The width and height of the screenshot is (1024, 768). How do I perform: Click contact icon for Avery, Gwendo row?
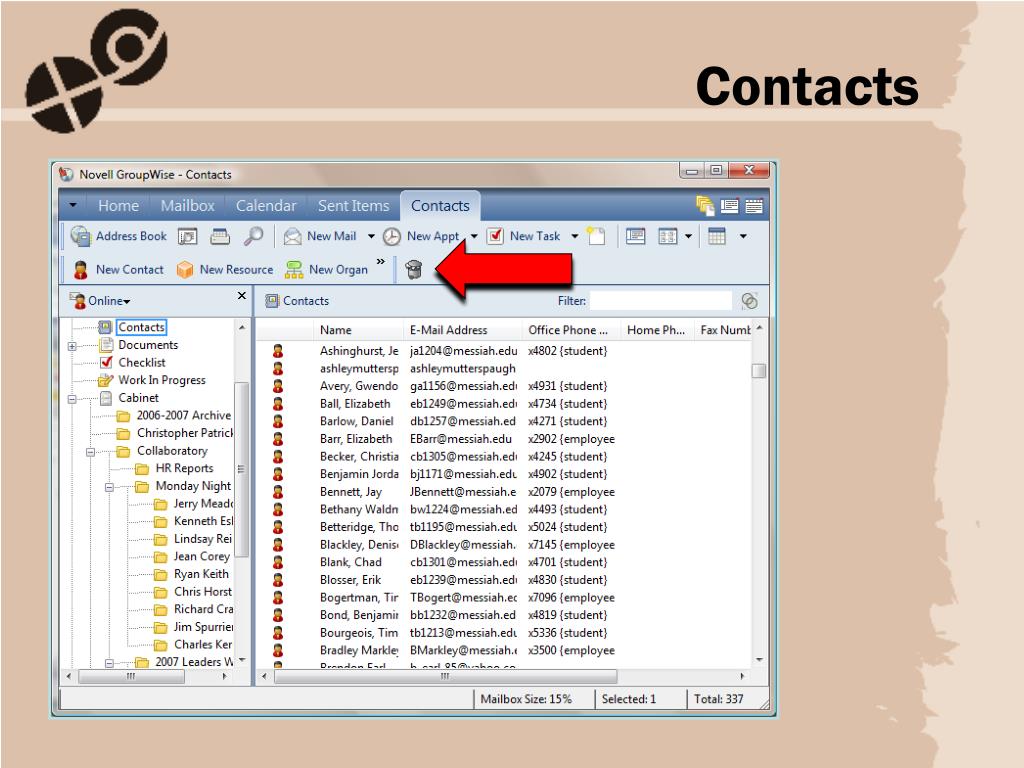click(278, 386)
